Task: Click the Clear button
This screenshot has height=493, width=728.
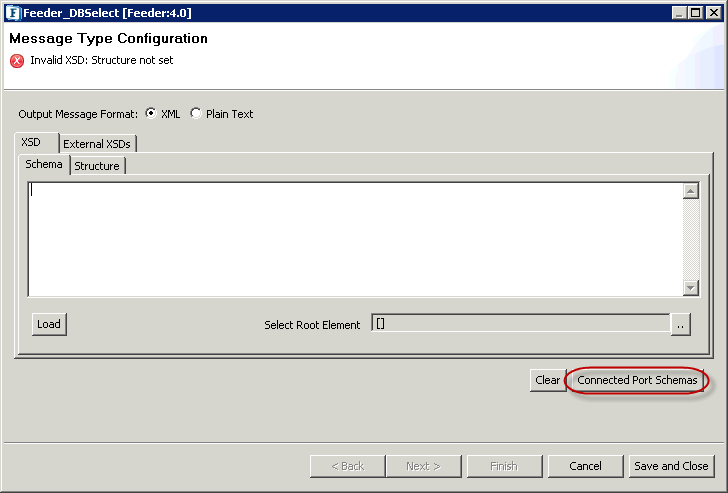Action: pos(548,380)
